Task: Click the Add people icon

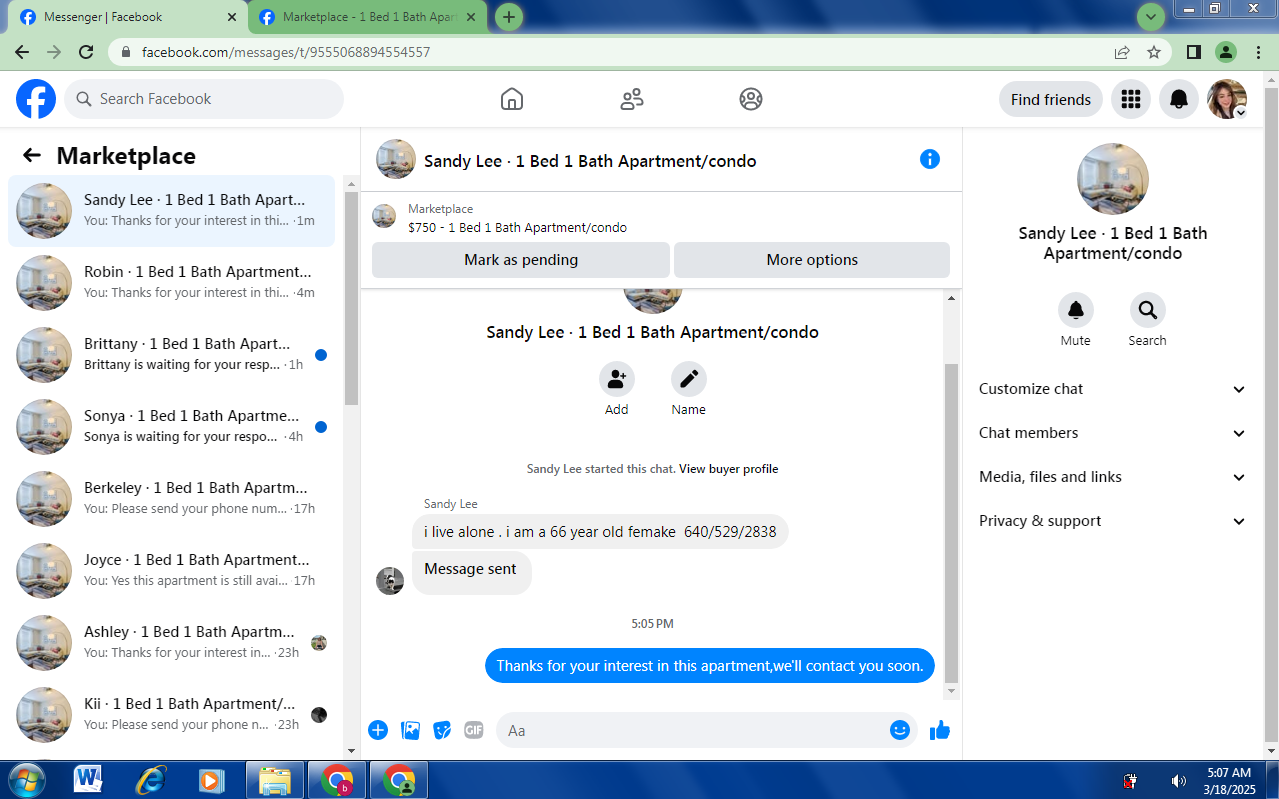Action: click(617, 379)
